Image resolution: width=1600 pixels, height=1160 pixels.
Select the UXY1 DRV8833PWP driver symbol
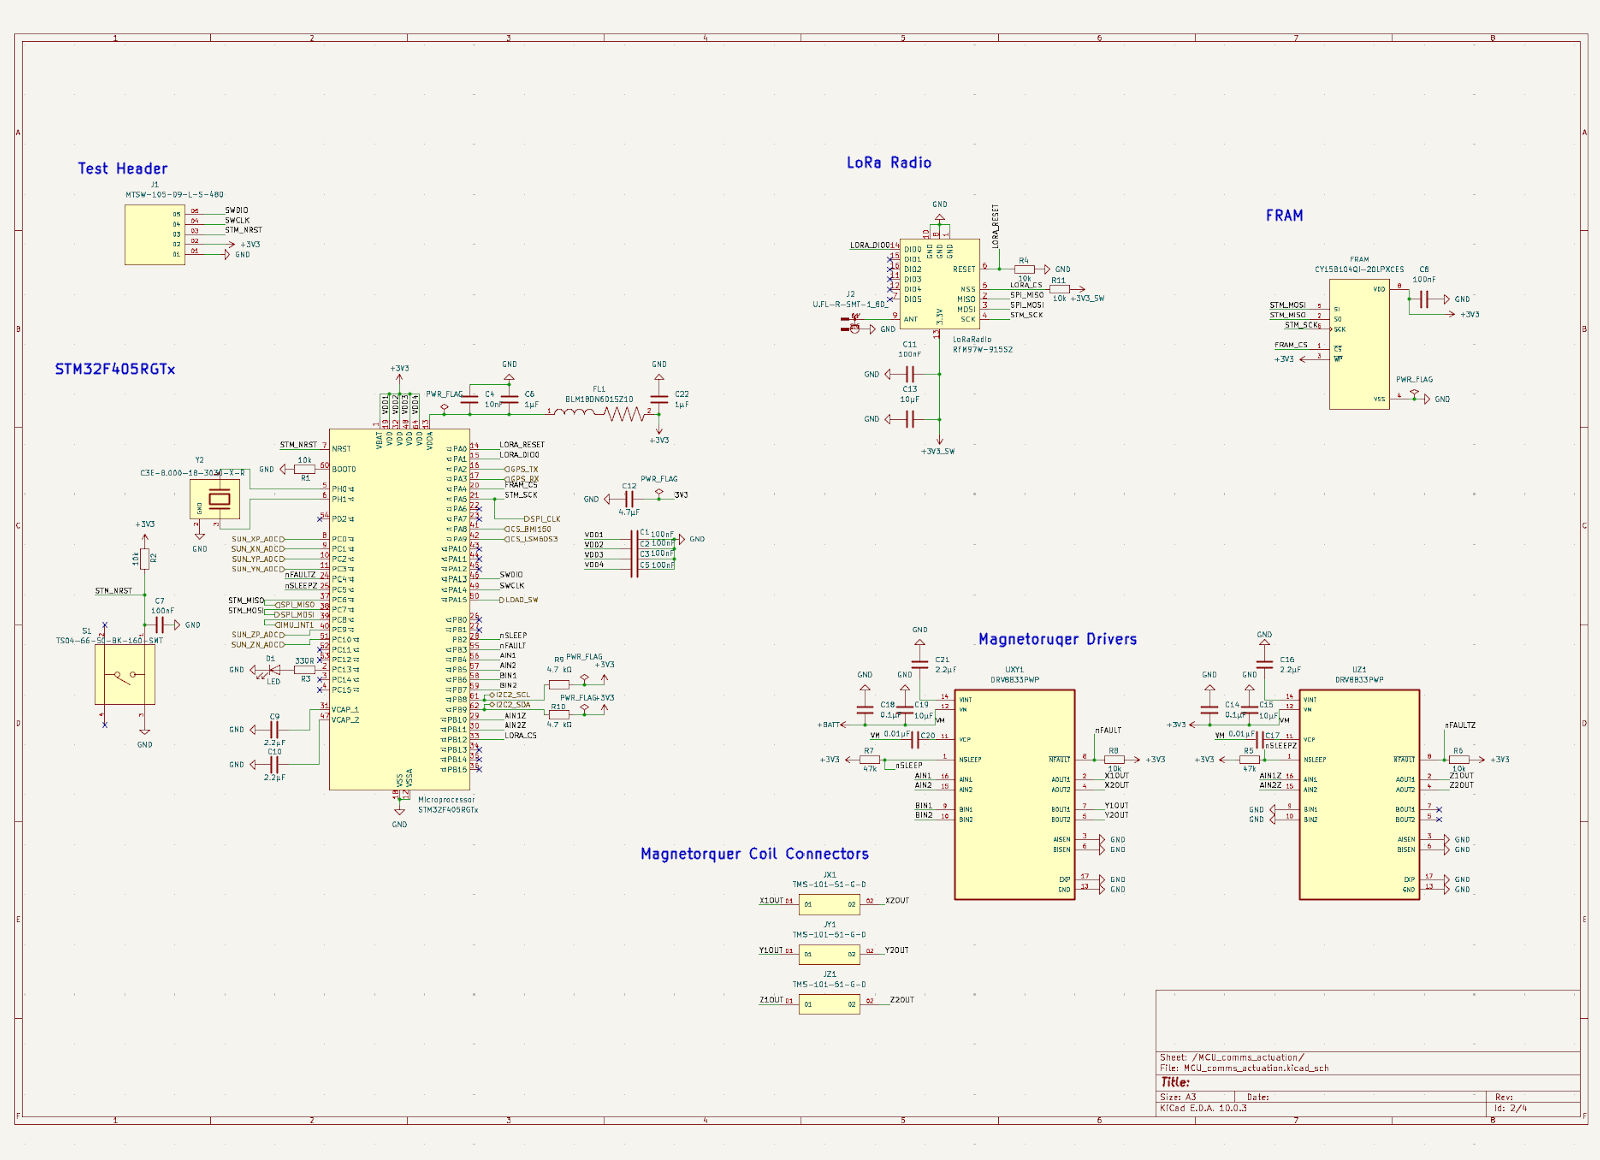point(1014,794)
